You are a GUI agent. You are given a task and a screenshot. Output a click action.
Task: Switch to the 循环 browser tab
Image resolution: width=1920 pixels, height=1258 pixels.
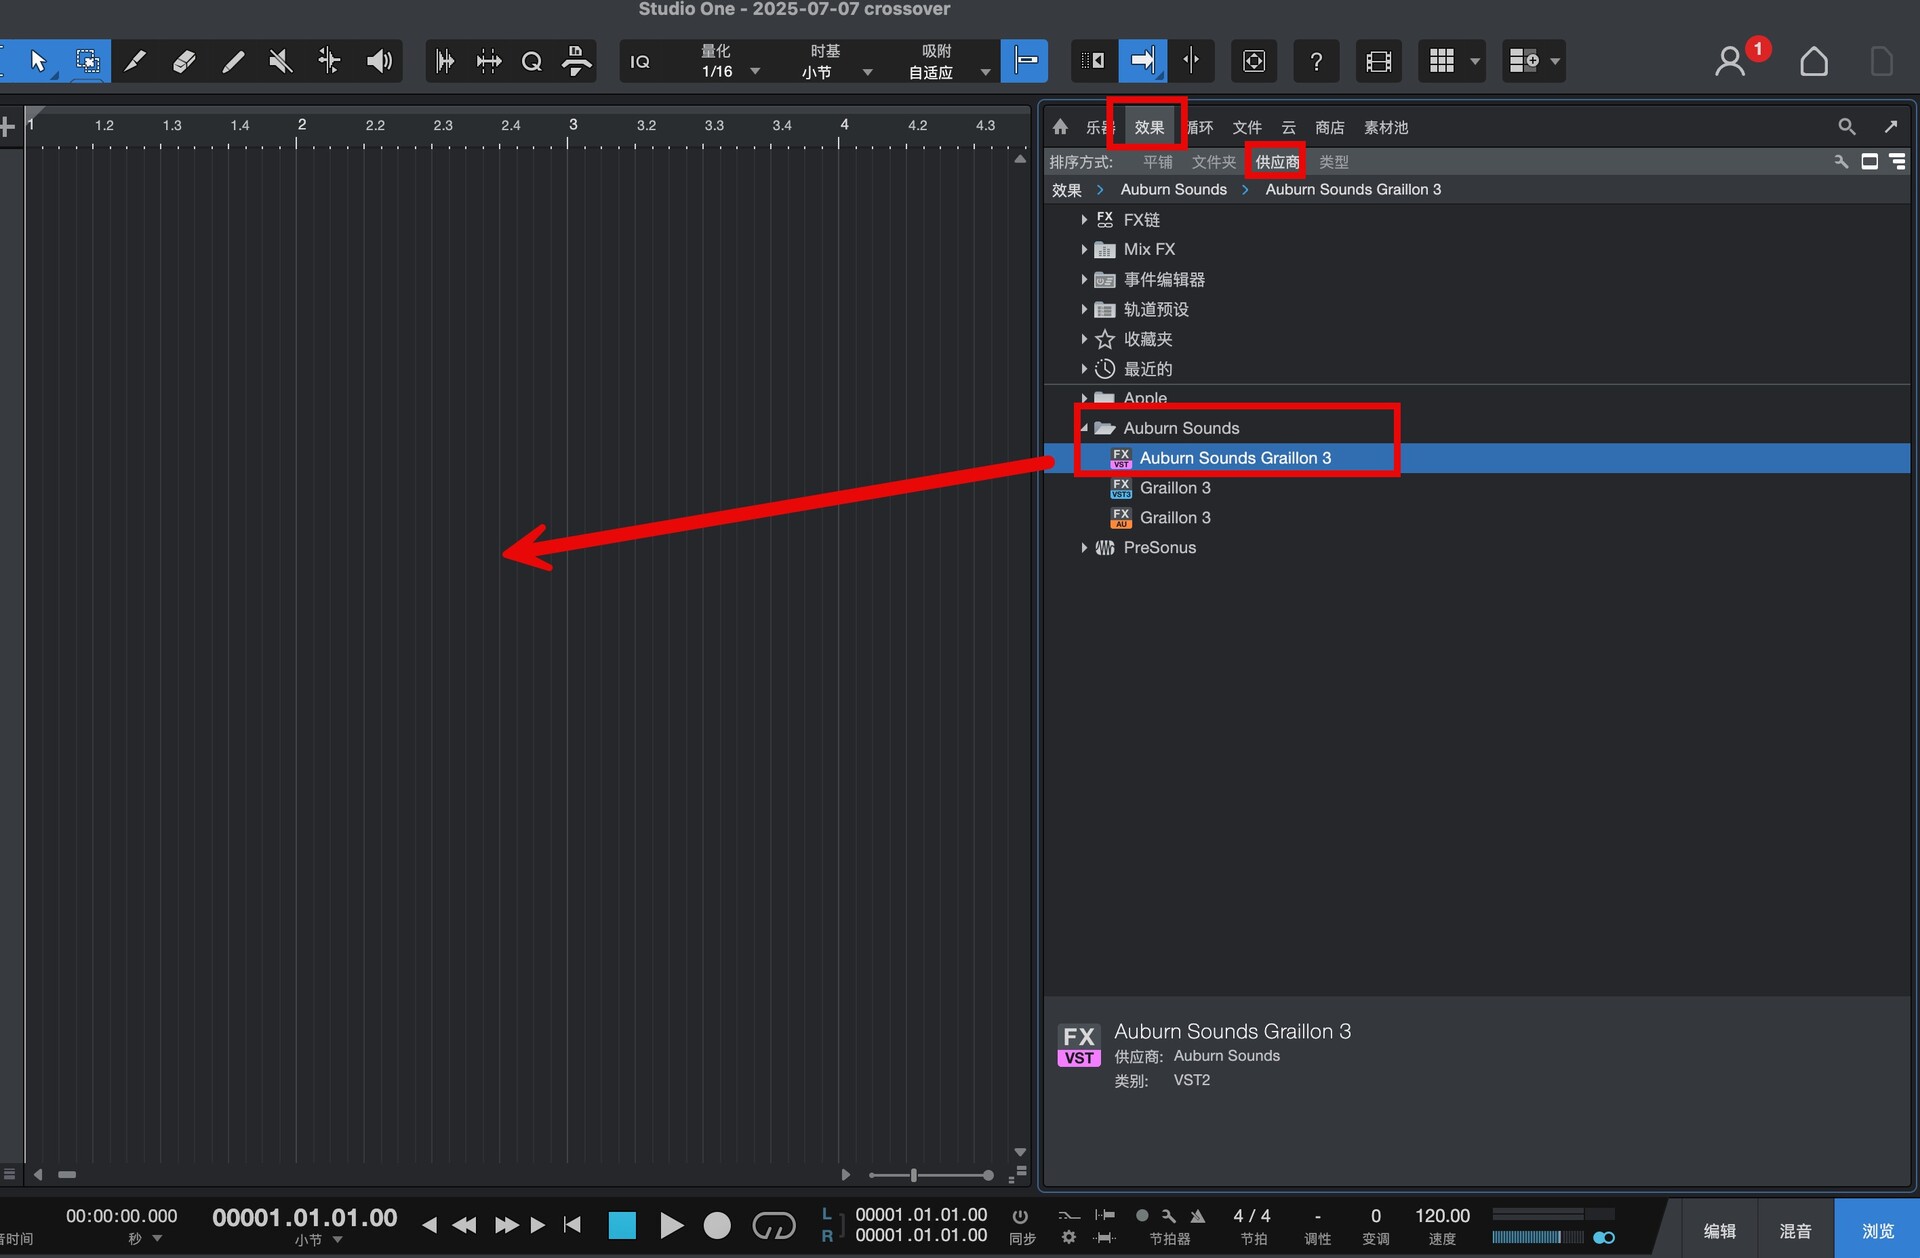click(1199, 127)
